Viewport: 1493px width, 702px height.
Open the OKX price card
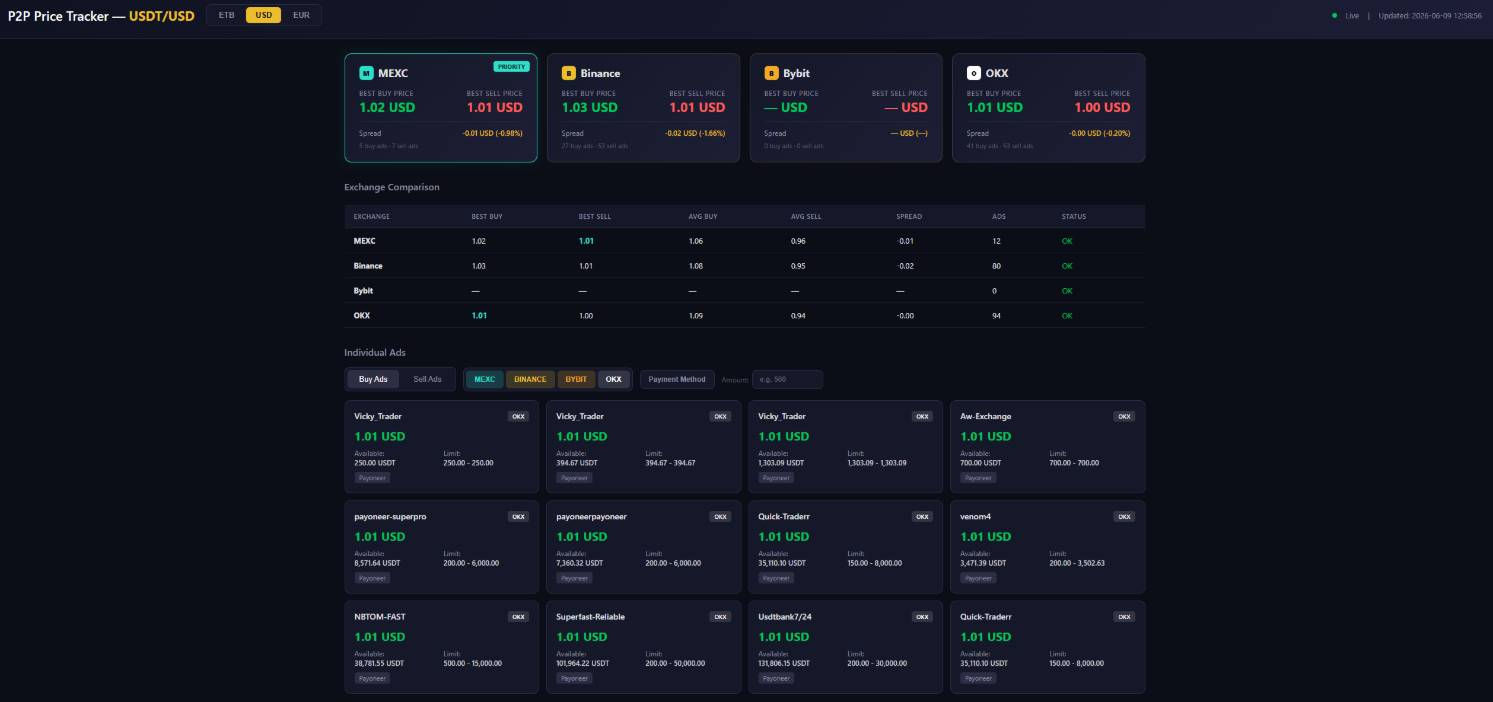[1048, 107]
